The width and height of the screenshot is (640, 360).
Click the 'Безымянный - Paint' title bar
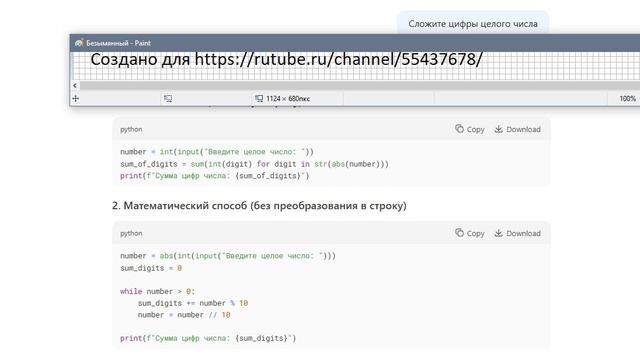coord(355,43)
